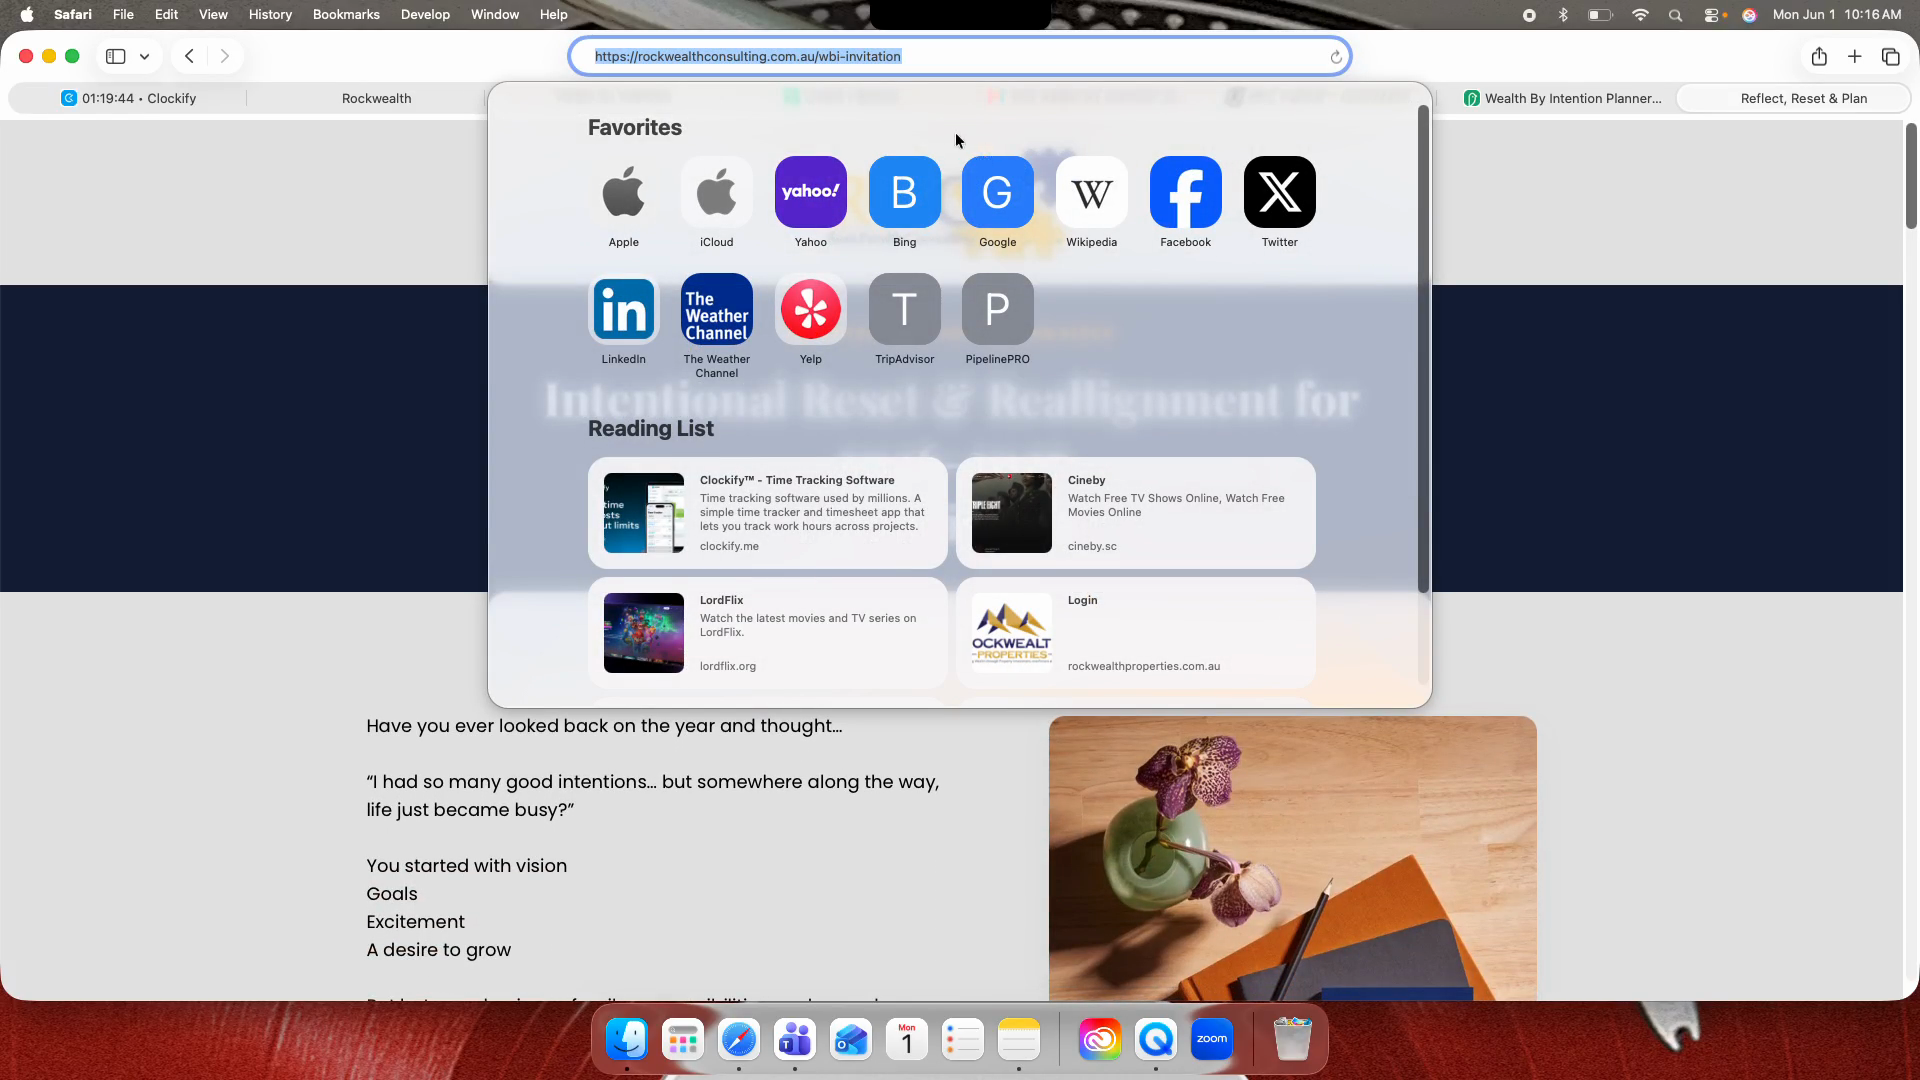Open the LordFlix reading list item
Screen dimensions: 1920x1080
(x=768, y=633)
